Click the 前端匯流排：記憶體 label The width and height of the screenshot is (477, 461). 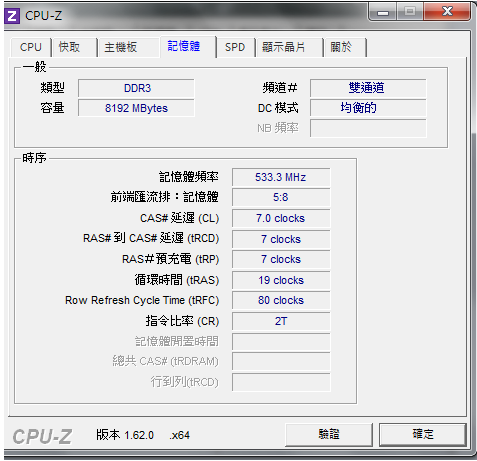[x=165, y=197]
